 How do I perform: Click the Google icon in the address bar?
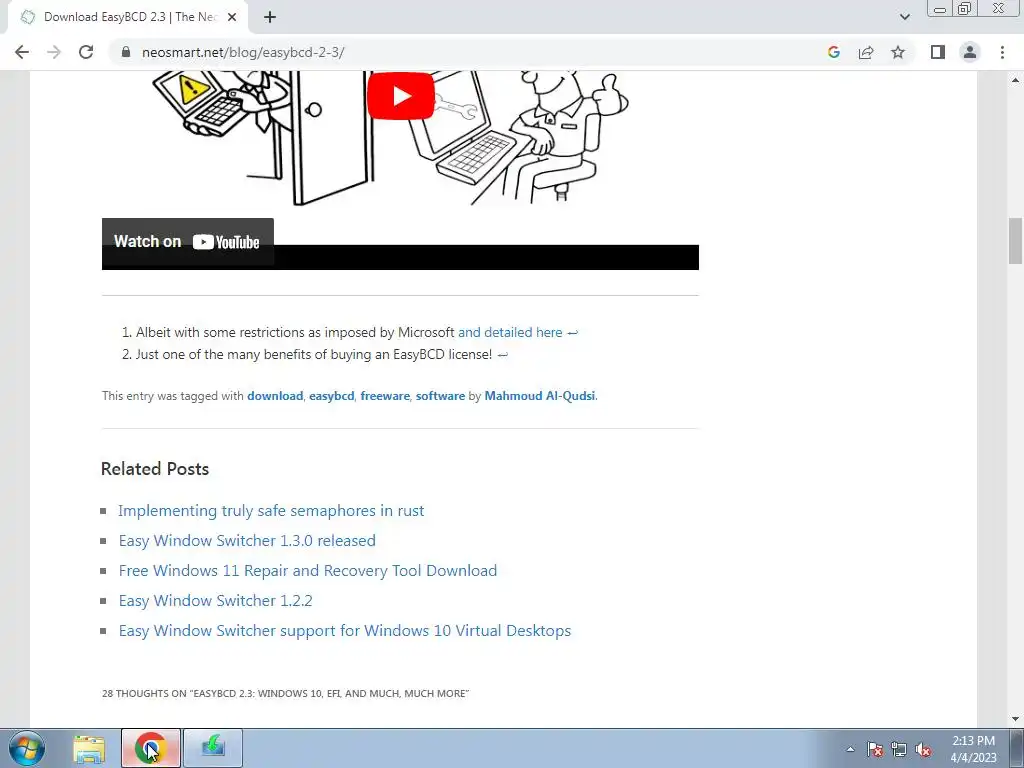(833, 52)
